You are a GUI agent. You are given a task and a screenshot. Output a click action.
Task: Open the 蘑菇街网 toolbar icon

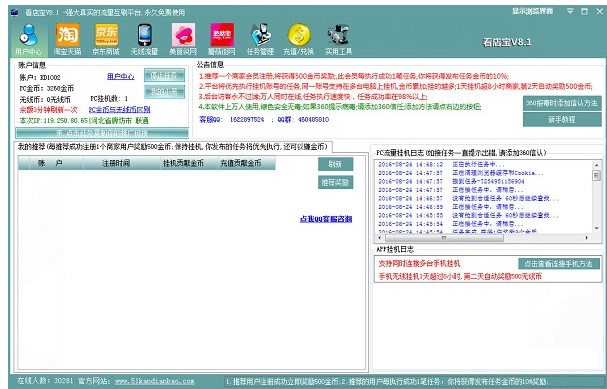click(222, 39)
